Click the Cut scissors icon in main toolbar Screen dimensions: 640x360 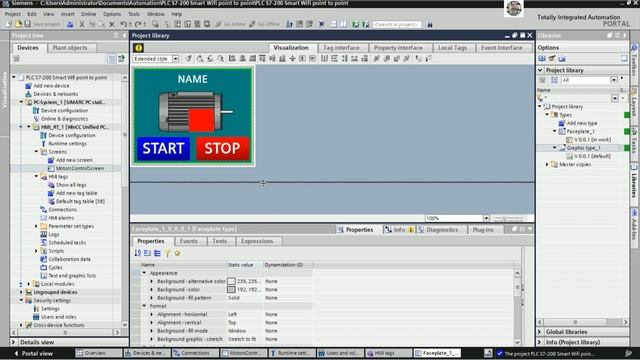82,24
